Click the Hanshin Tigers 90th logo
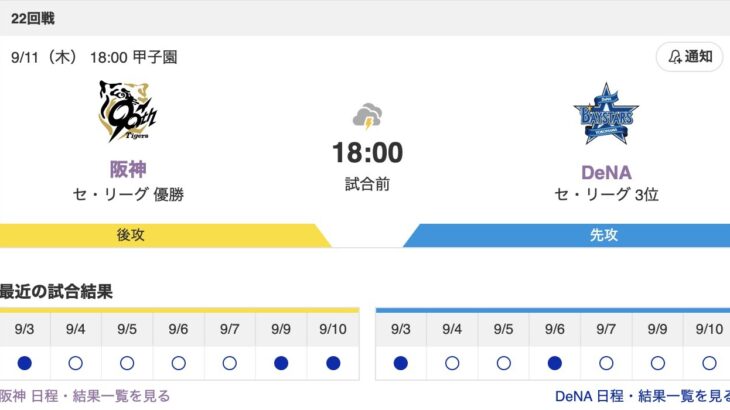Screen dimensions: 730x410 pyautogui.click(x=128, y=111)
